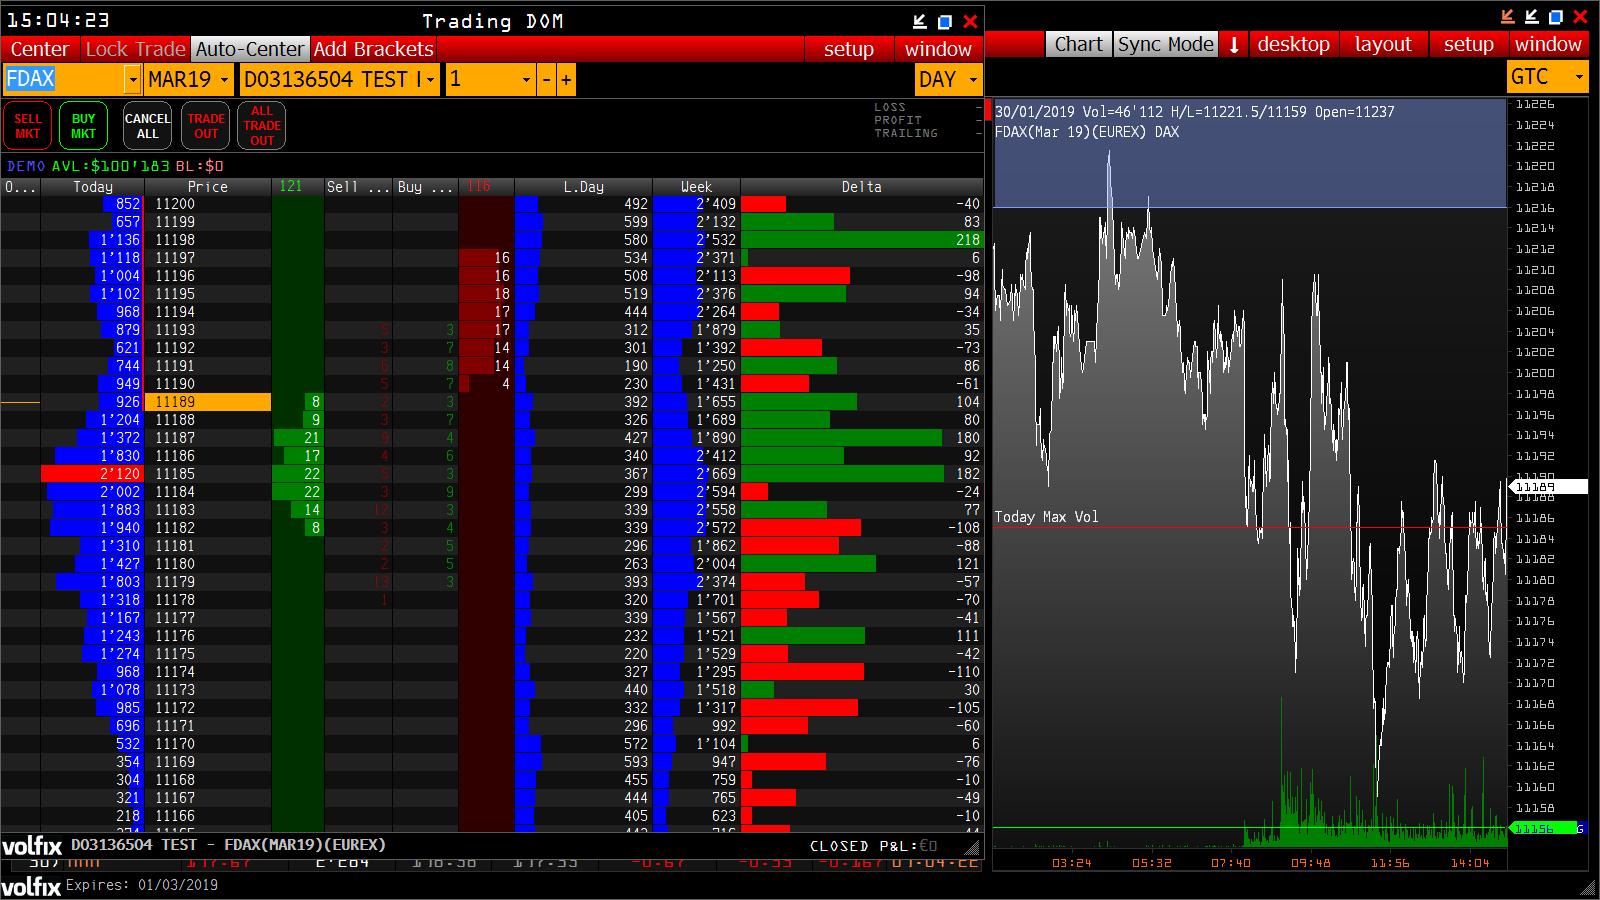
Task: Open the desktop menu
Action: point(1294,44)
